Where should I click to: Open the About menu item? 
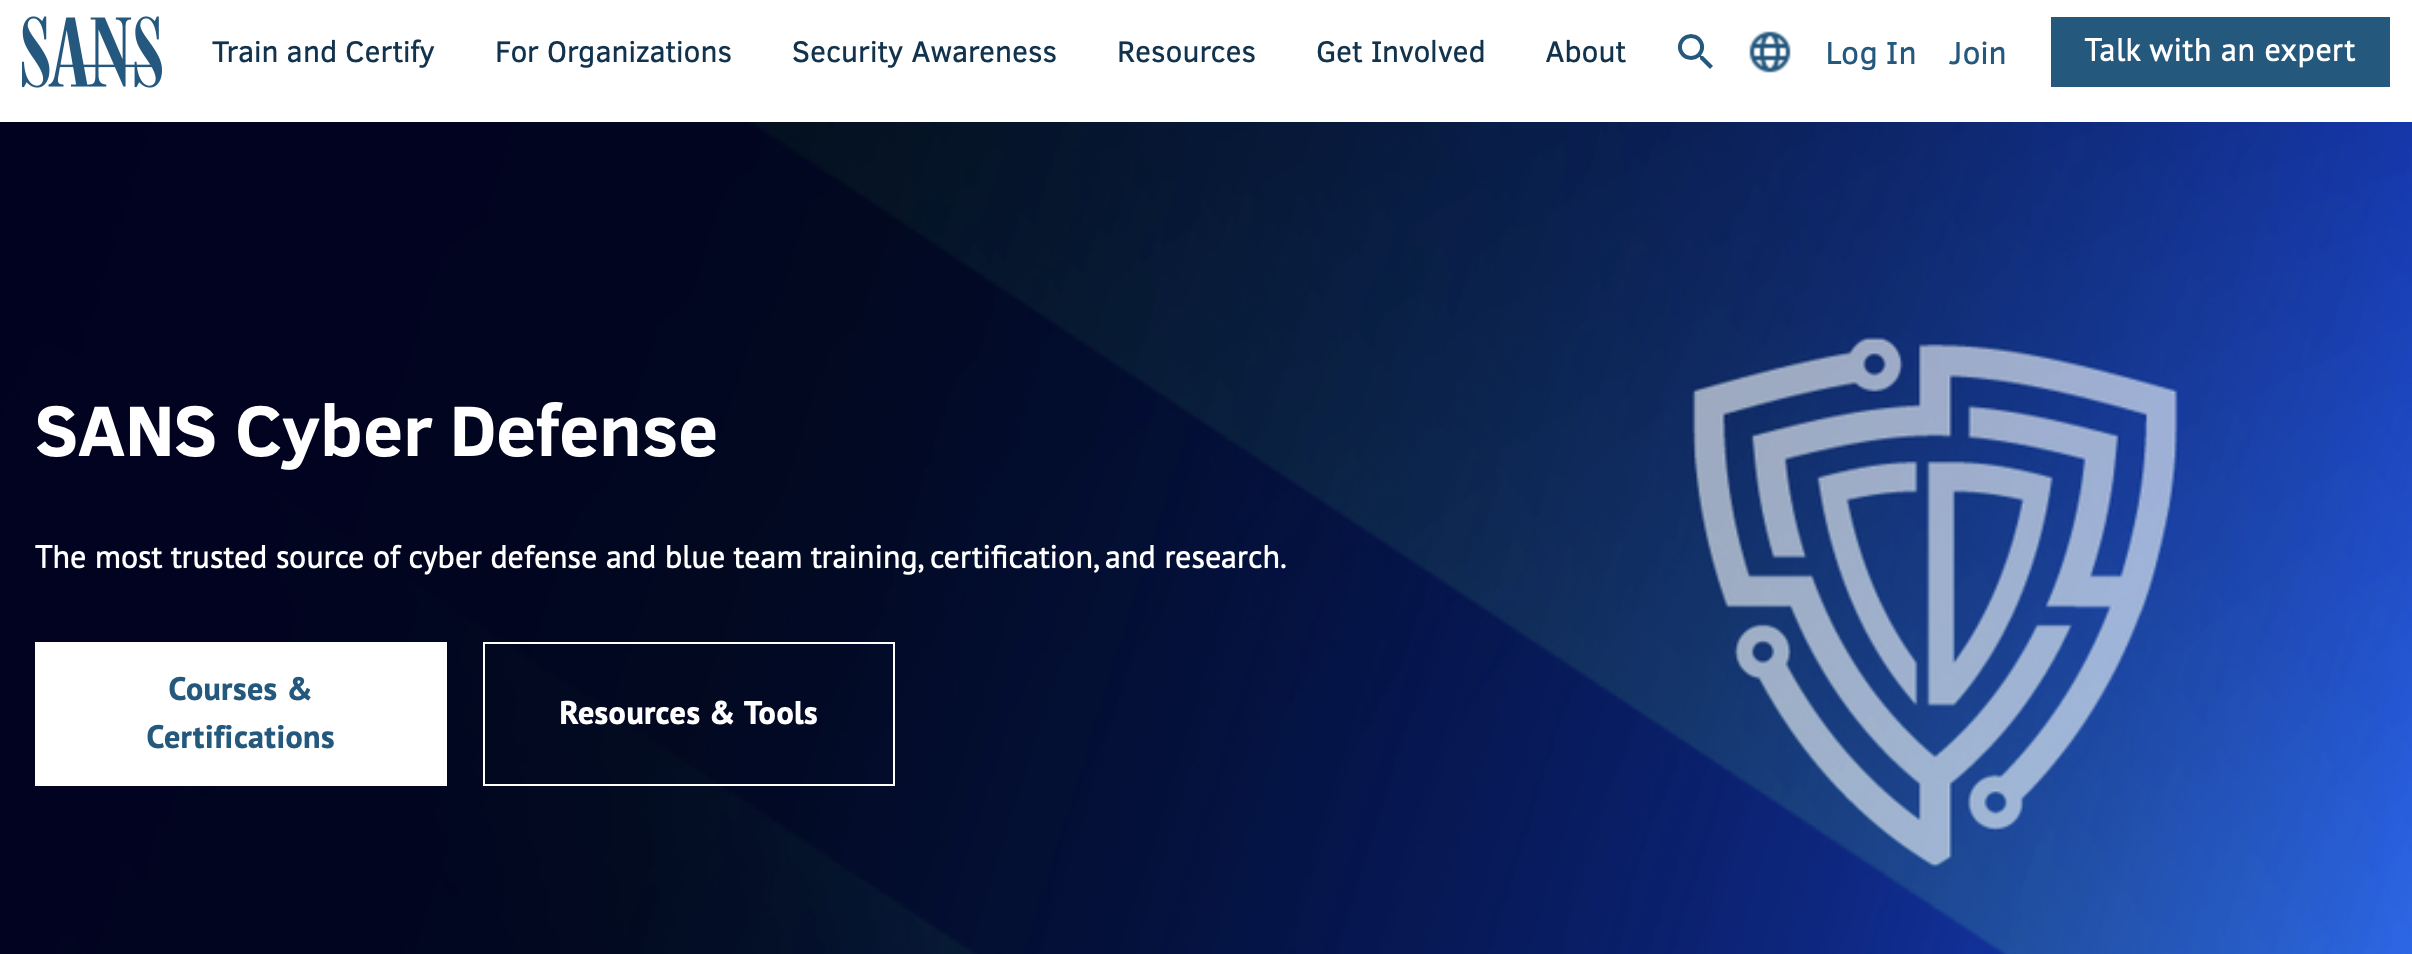(x=1585, y=52)
